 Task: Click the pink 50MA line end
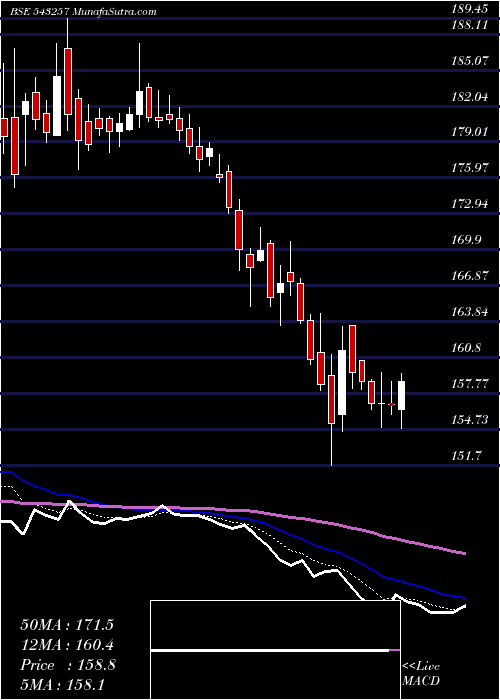463,553
